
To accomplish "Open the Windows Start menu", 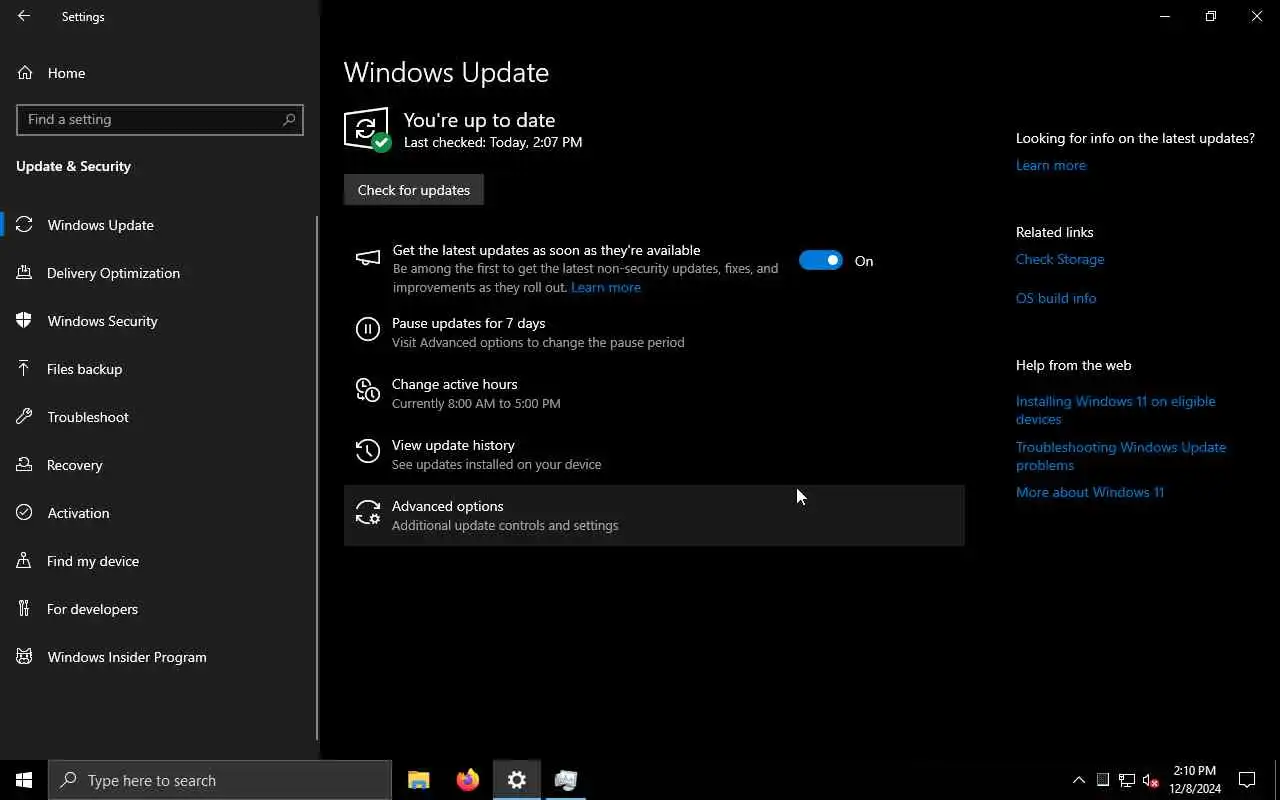I will 24,780.
